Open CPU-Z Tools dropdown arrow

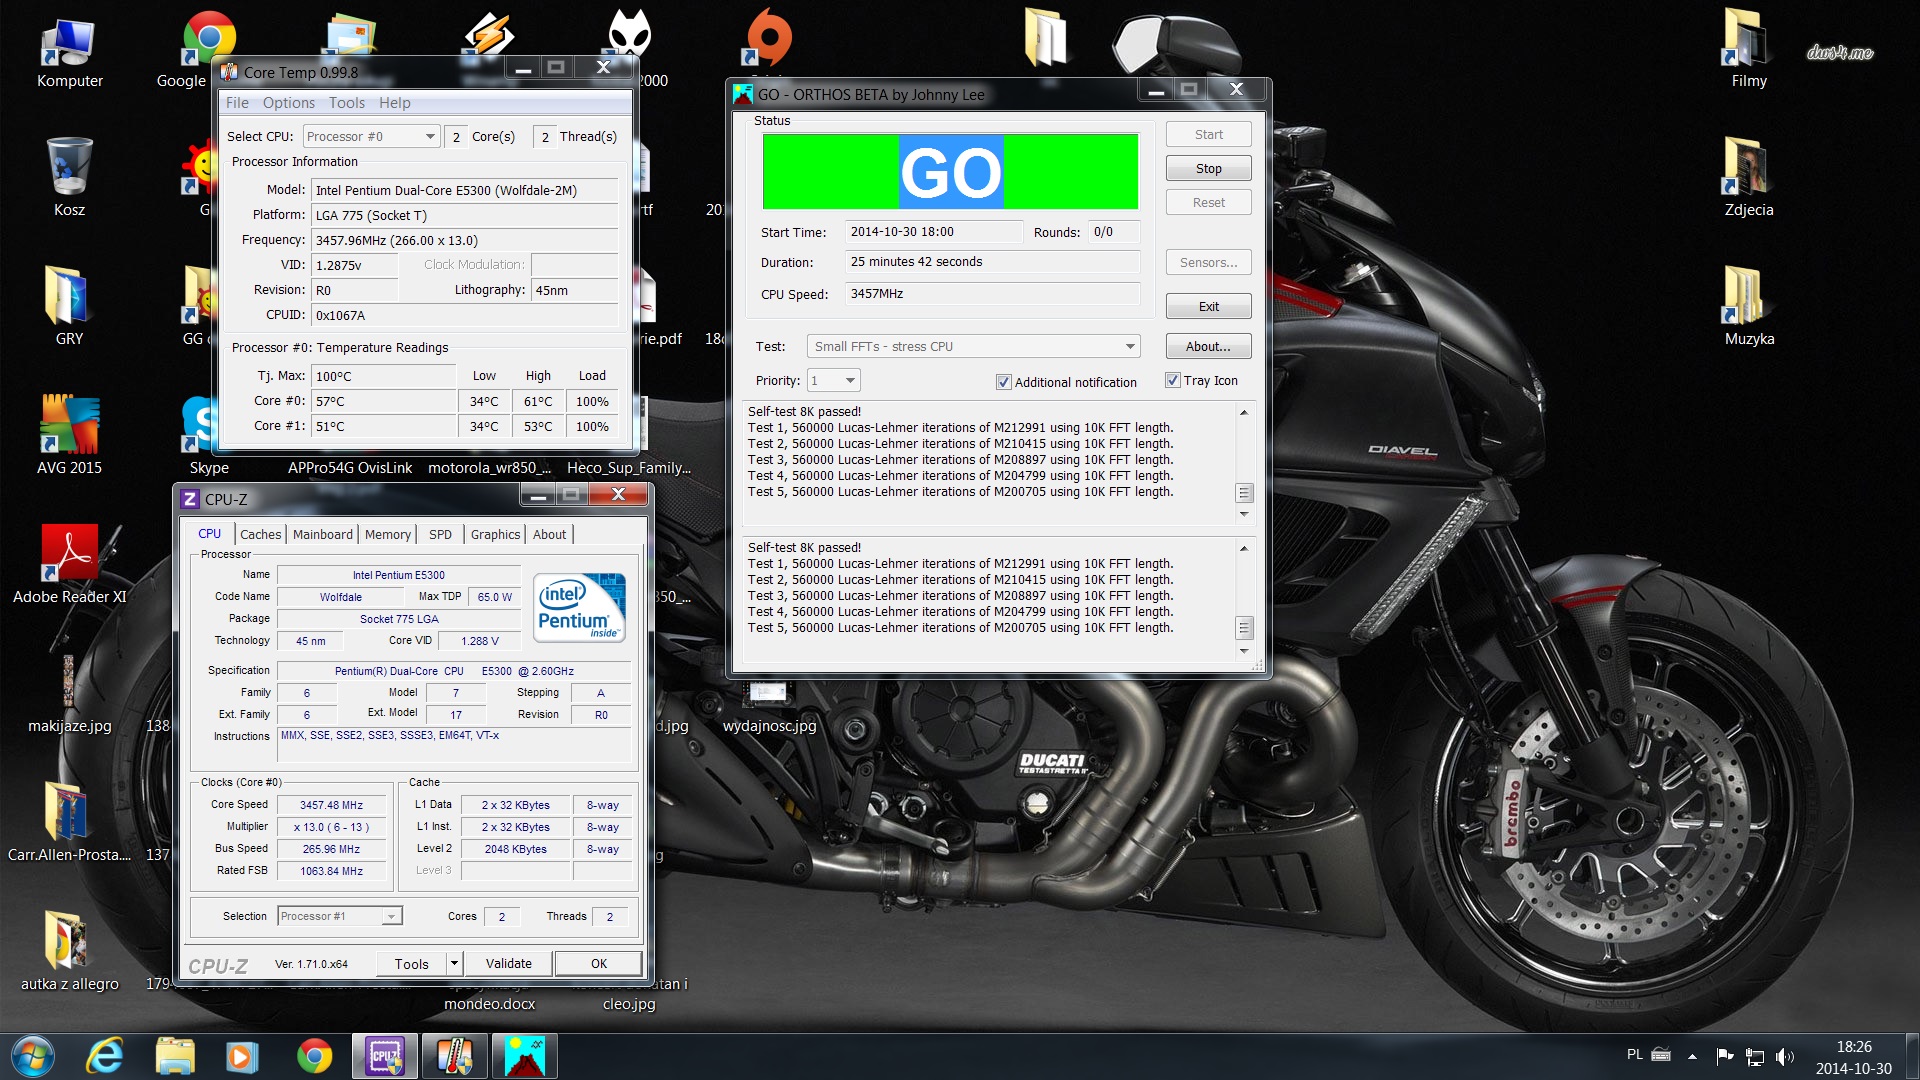[454, 963]
